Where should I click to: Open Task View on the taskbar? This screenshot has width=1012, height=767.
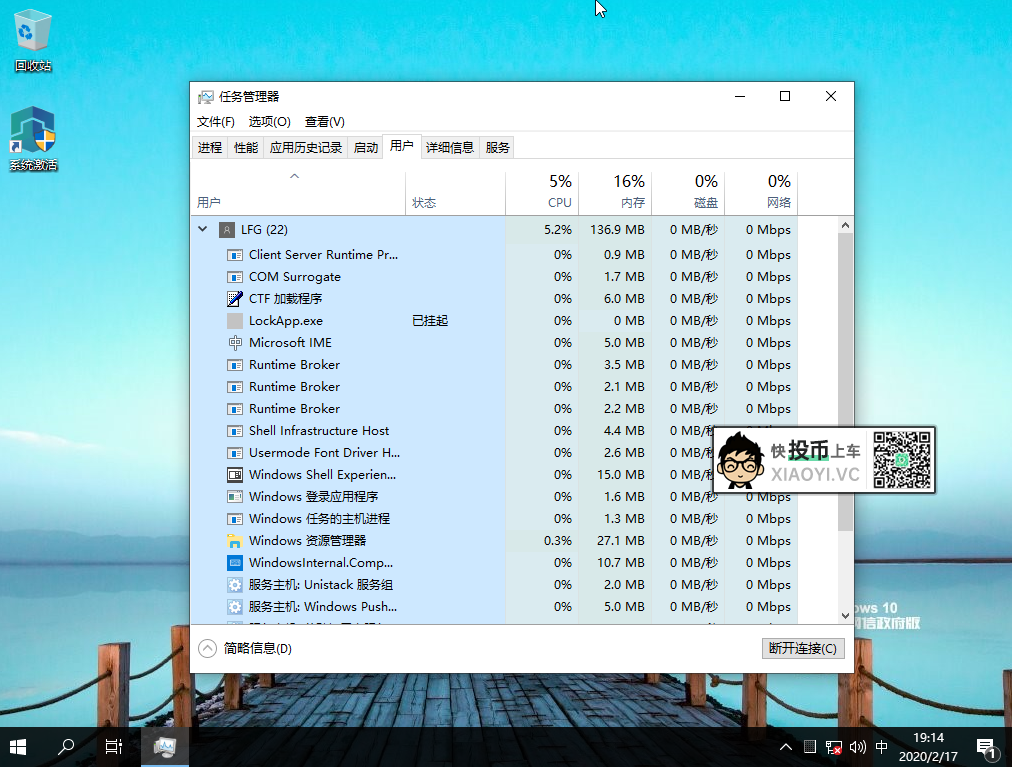[114, 746]
